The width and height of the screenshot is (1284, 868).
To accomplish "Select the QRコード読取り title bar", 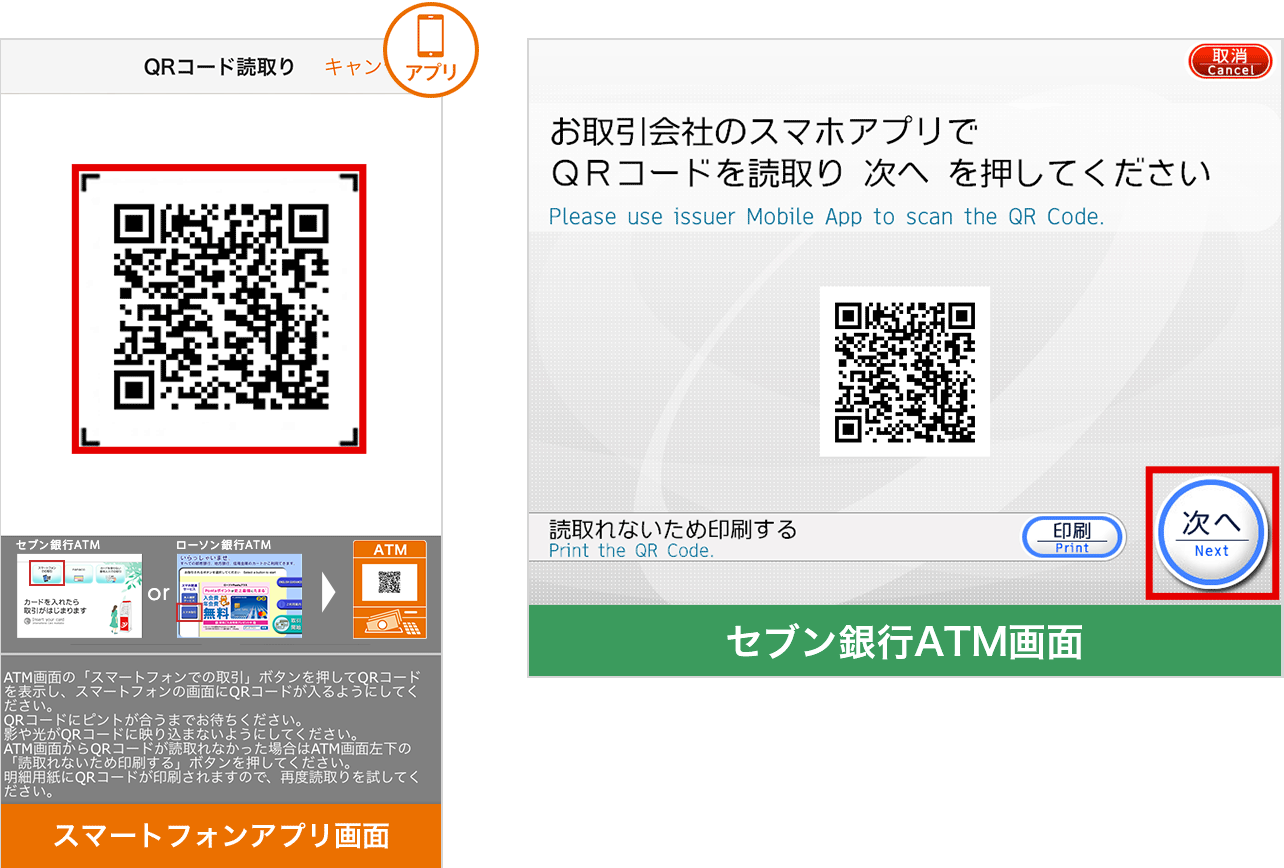I will 216,65.
